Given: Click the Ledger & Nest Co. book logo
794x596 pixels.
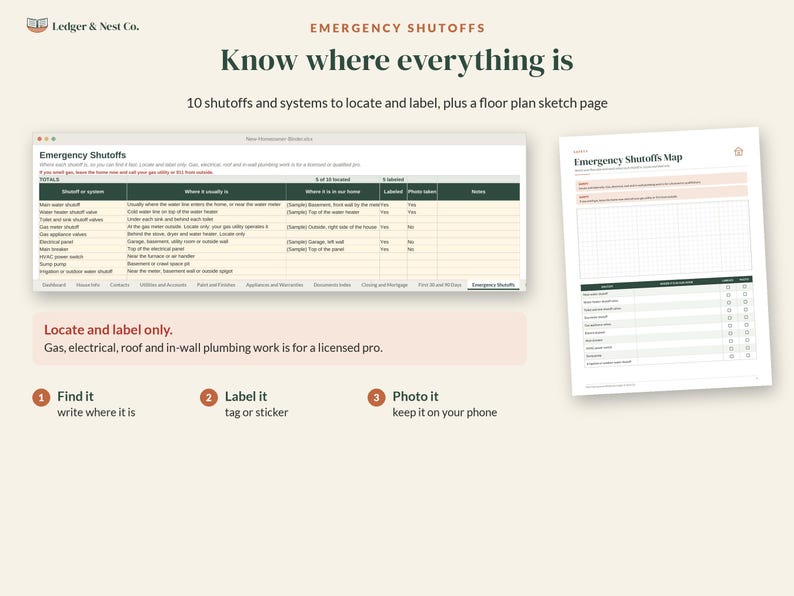Looking at the screenshot, I should pos(37,25).
